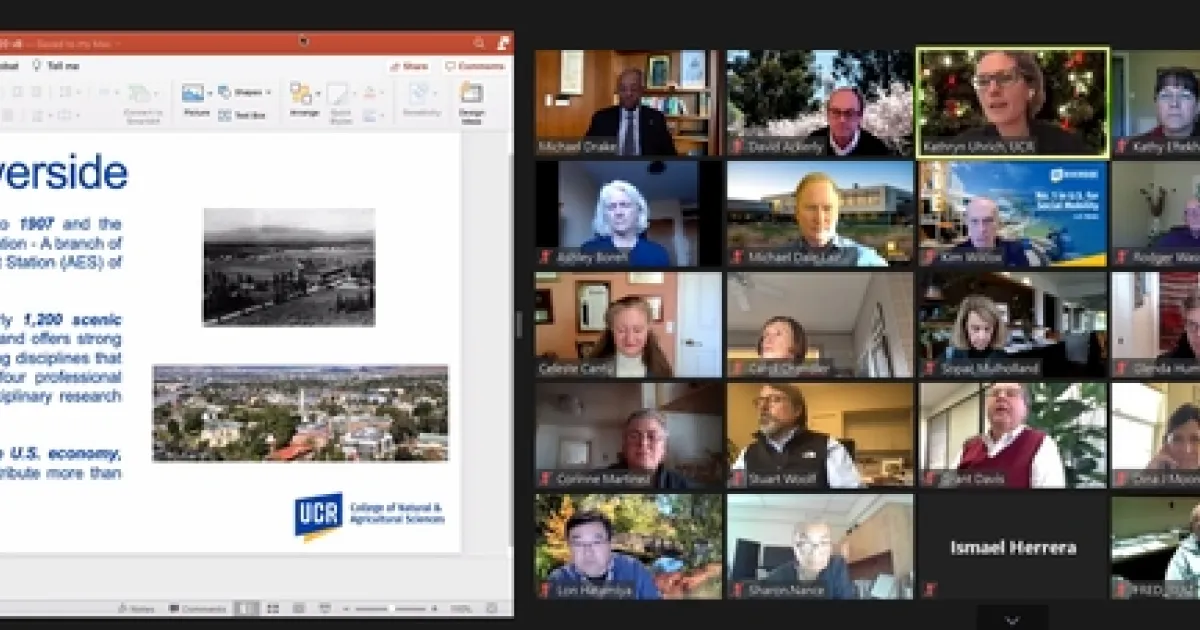1200x630 pixels.
Task: Click the Picture insert icon
Action: click(x=194, y=94)
